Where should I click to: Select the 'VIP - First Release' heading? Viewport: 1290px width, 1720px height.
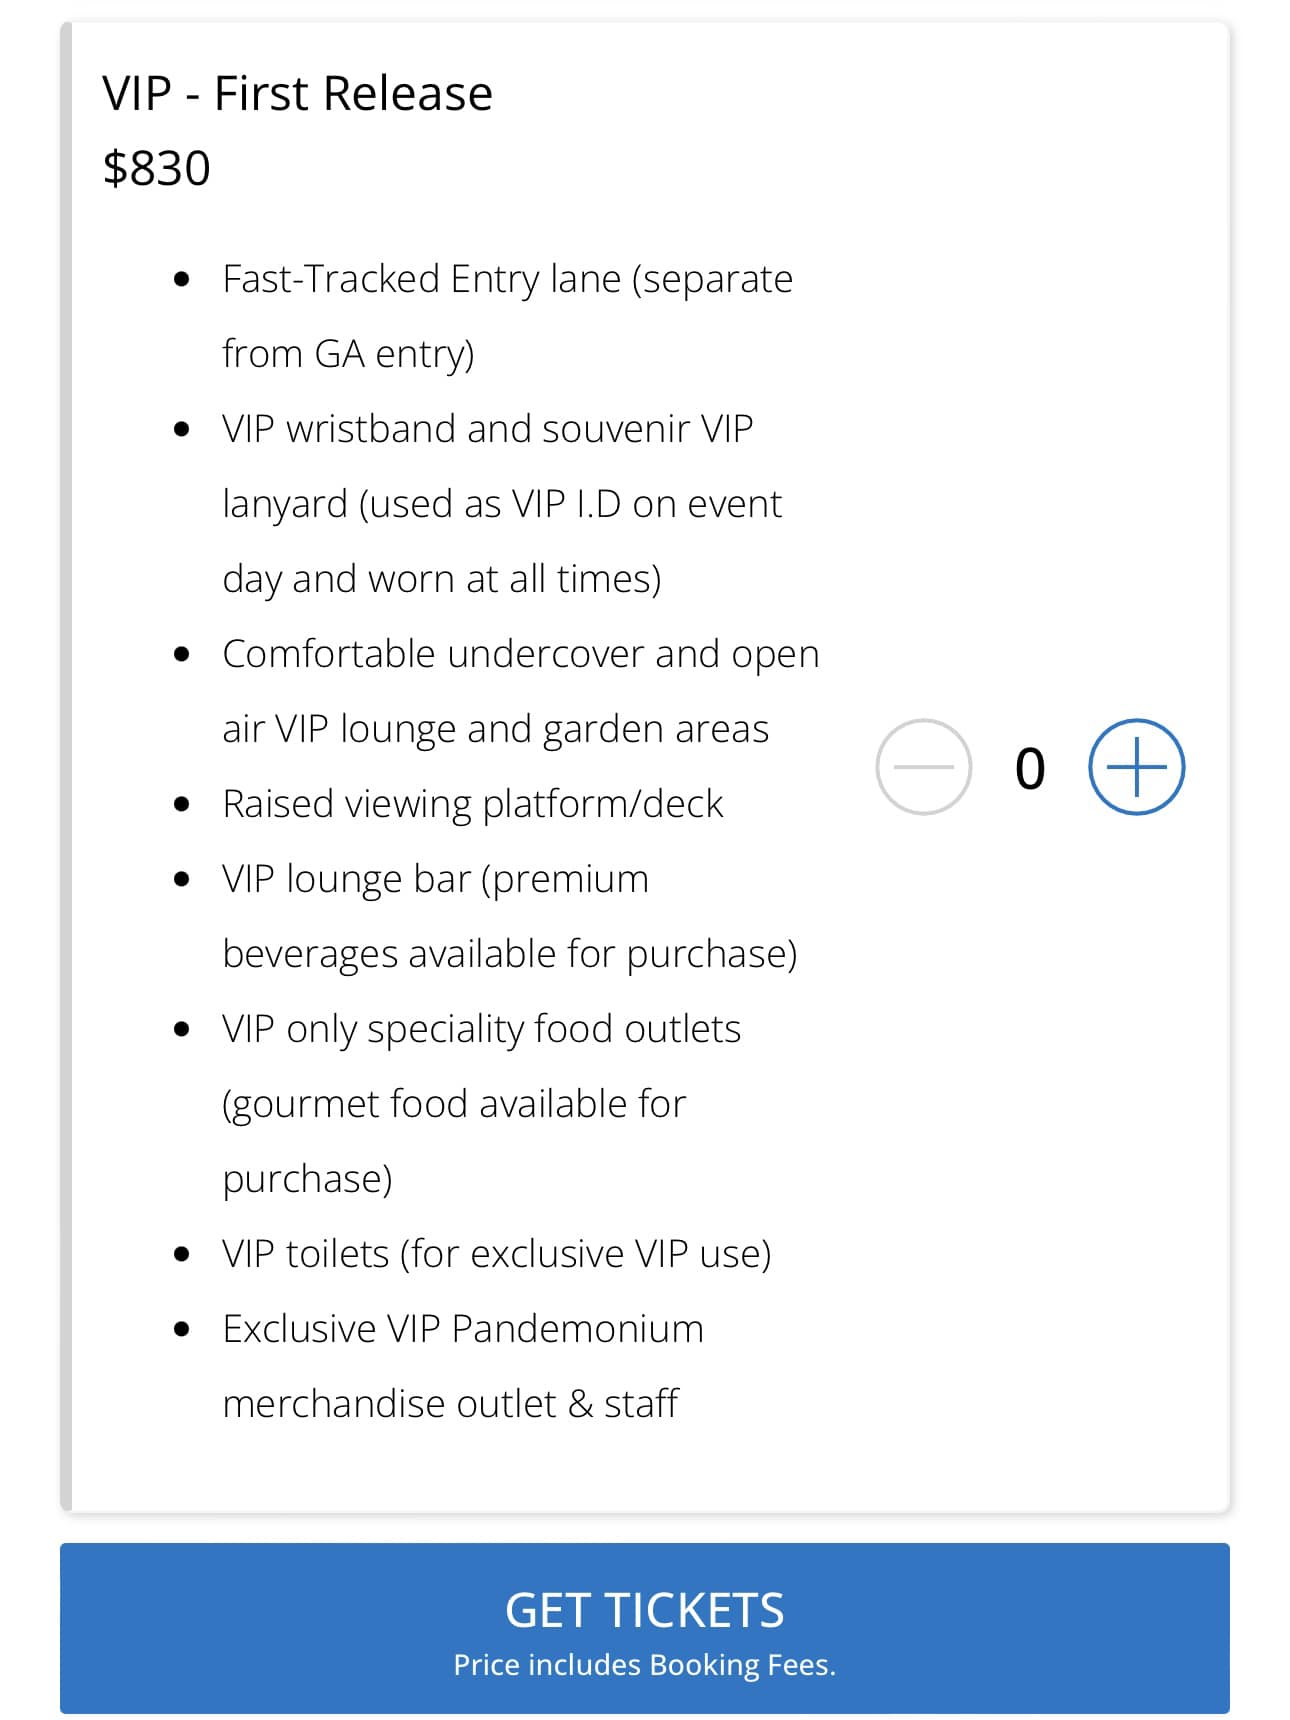coord(297,93)
